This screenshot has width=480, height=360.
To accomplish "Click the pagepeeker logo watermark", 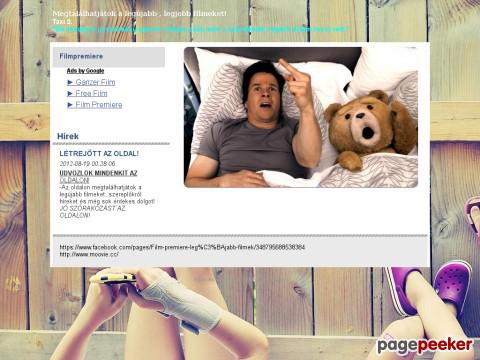I will (425, 345).
